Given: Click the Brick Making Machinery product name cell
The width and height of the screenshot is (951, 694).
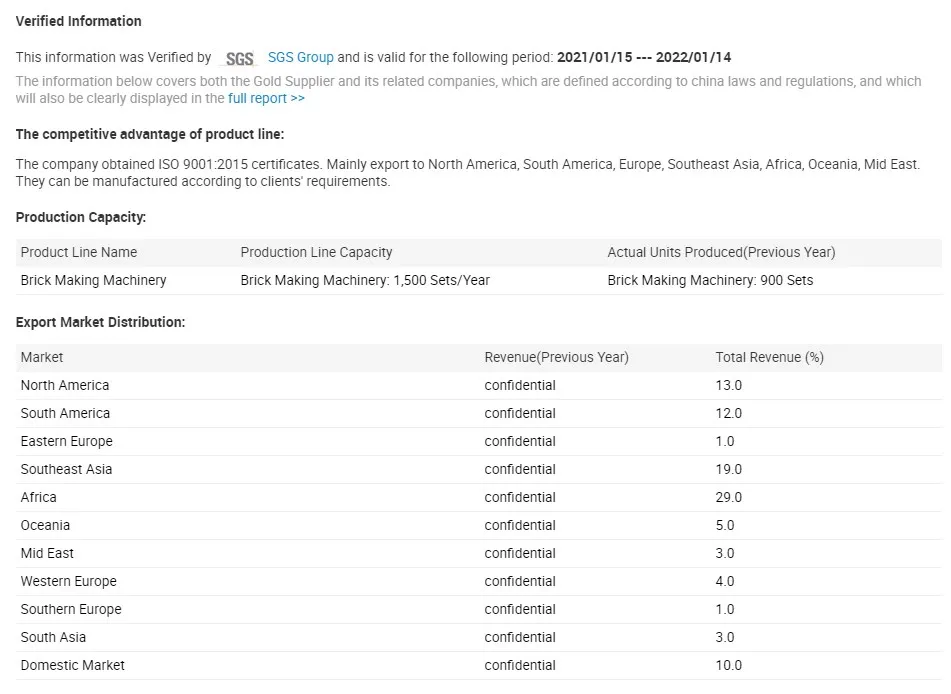Looking at the screenshot, I should [x=93, y=280].
